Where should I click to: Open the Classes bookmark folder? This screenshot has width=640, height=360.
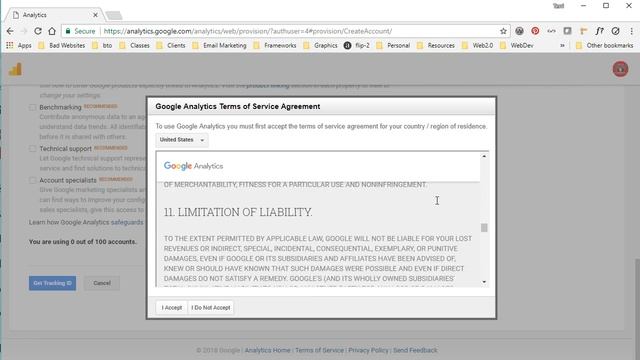pyautogui.click(x=135, y=45)
